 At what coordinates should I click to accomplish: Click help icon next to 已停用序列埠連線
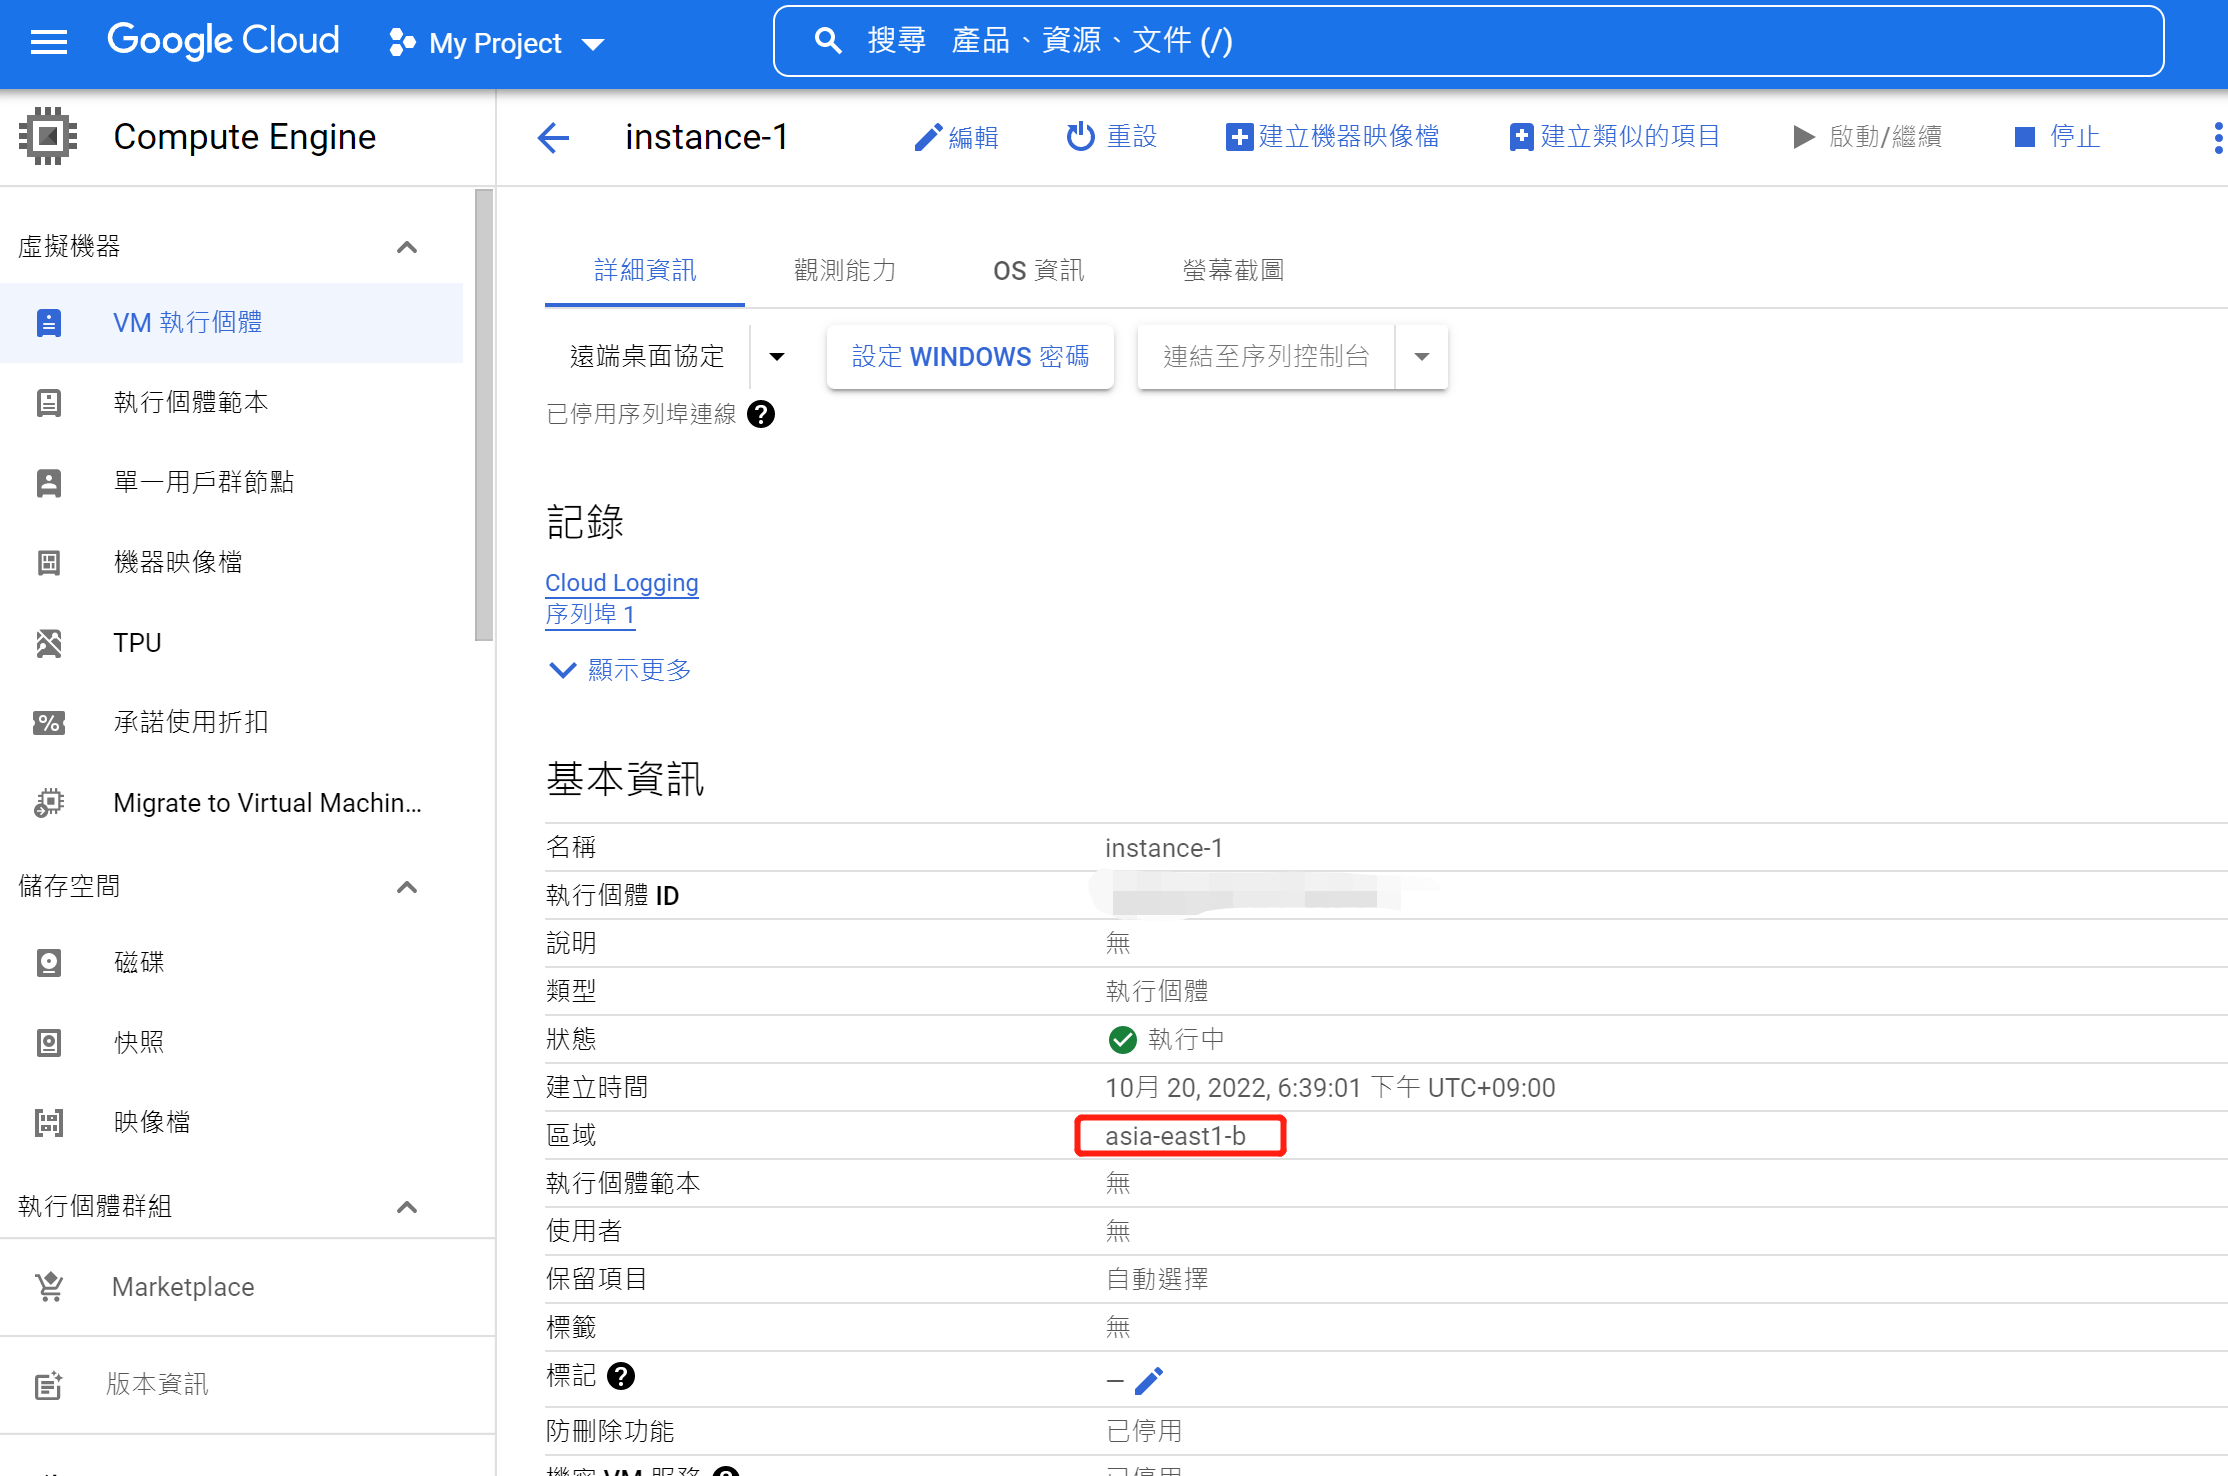pyautogui.click(x=761, y=414)
